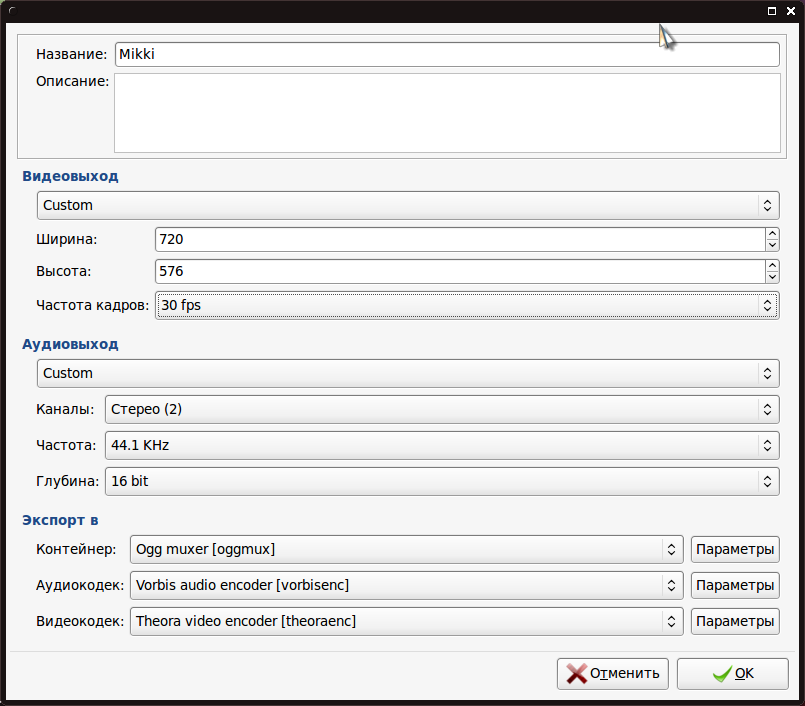Image resolution: width=805 pixels, height=706 pixels.
Task: Close the dialog window
Action: (791, 11)
